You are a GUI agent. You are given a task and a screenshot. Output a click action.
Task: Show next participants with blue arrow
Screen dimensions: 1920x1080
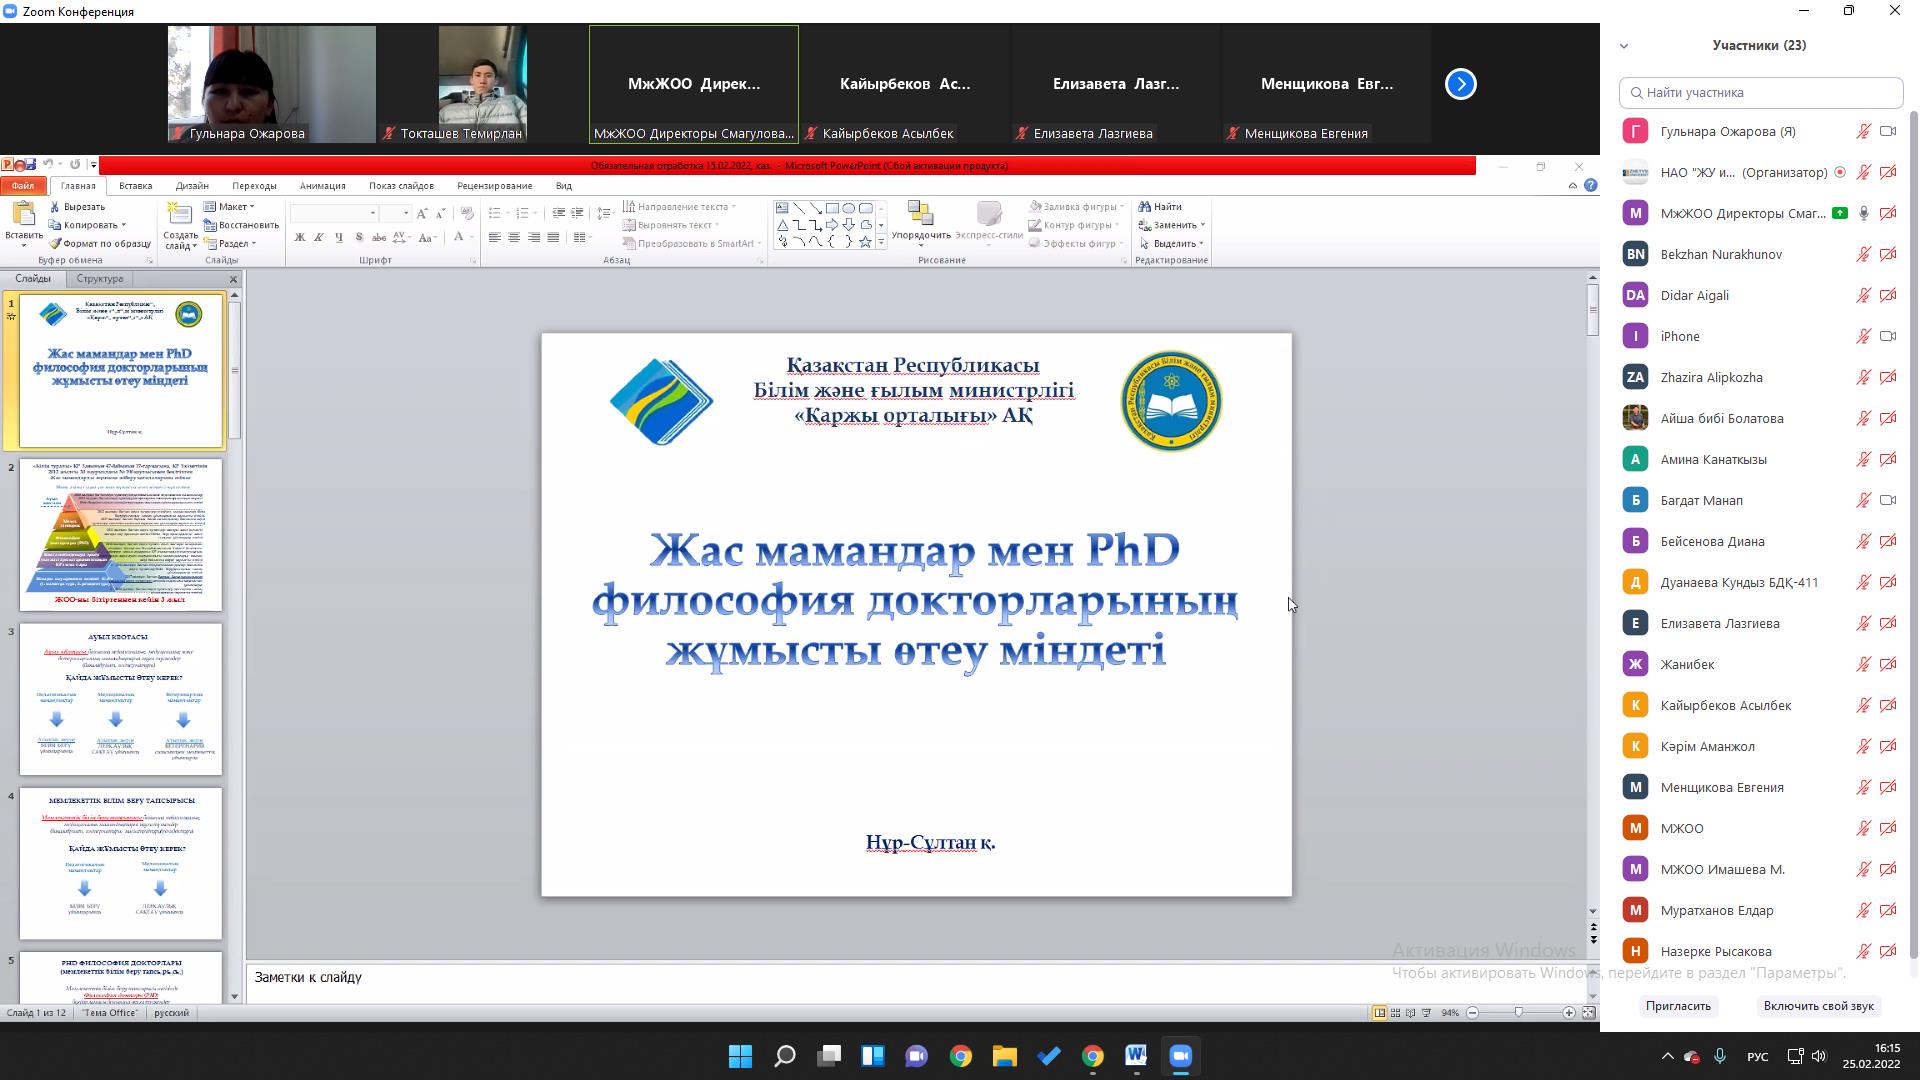pyautogui.click(x=1460, y=84)
